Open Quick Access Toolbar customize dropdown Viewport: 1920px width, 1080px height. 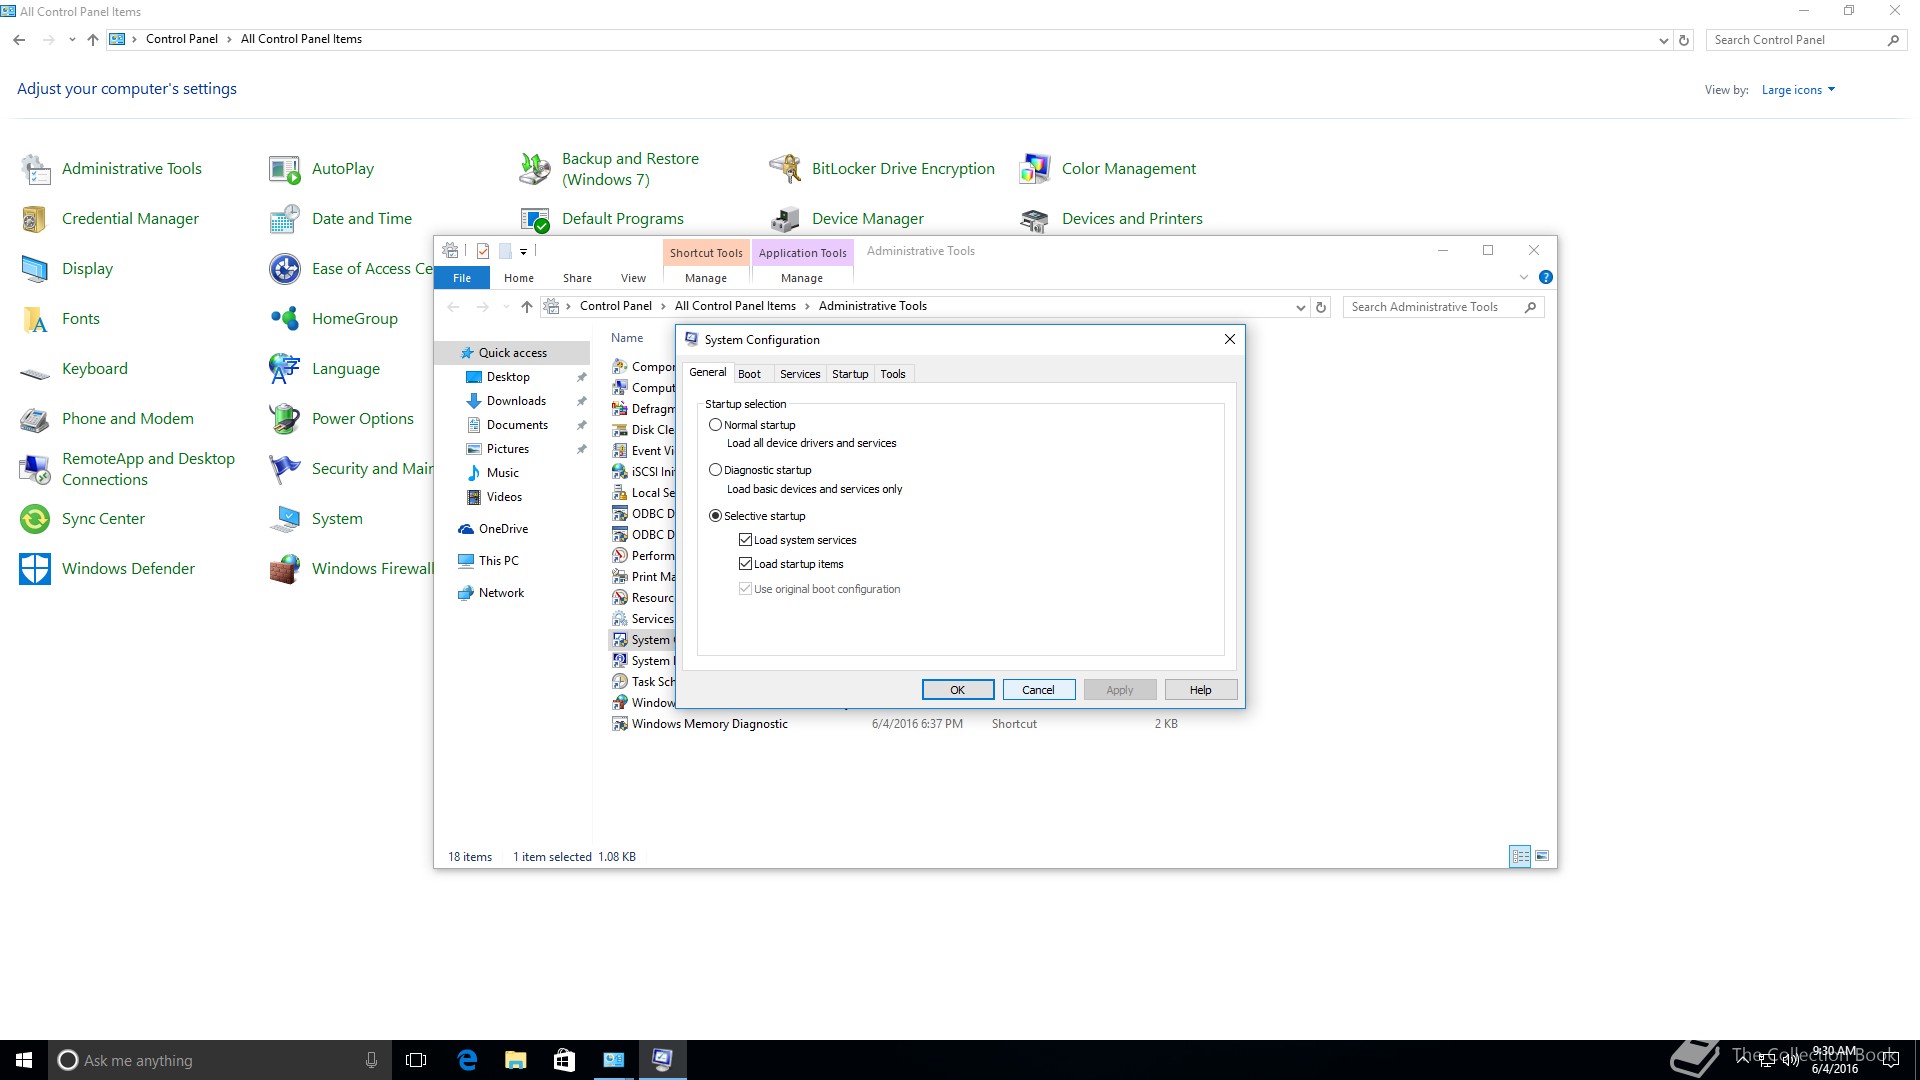[x=523, y=251]
